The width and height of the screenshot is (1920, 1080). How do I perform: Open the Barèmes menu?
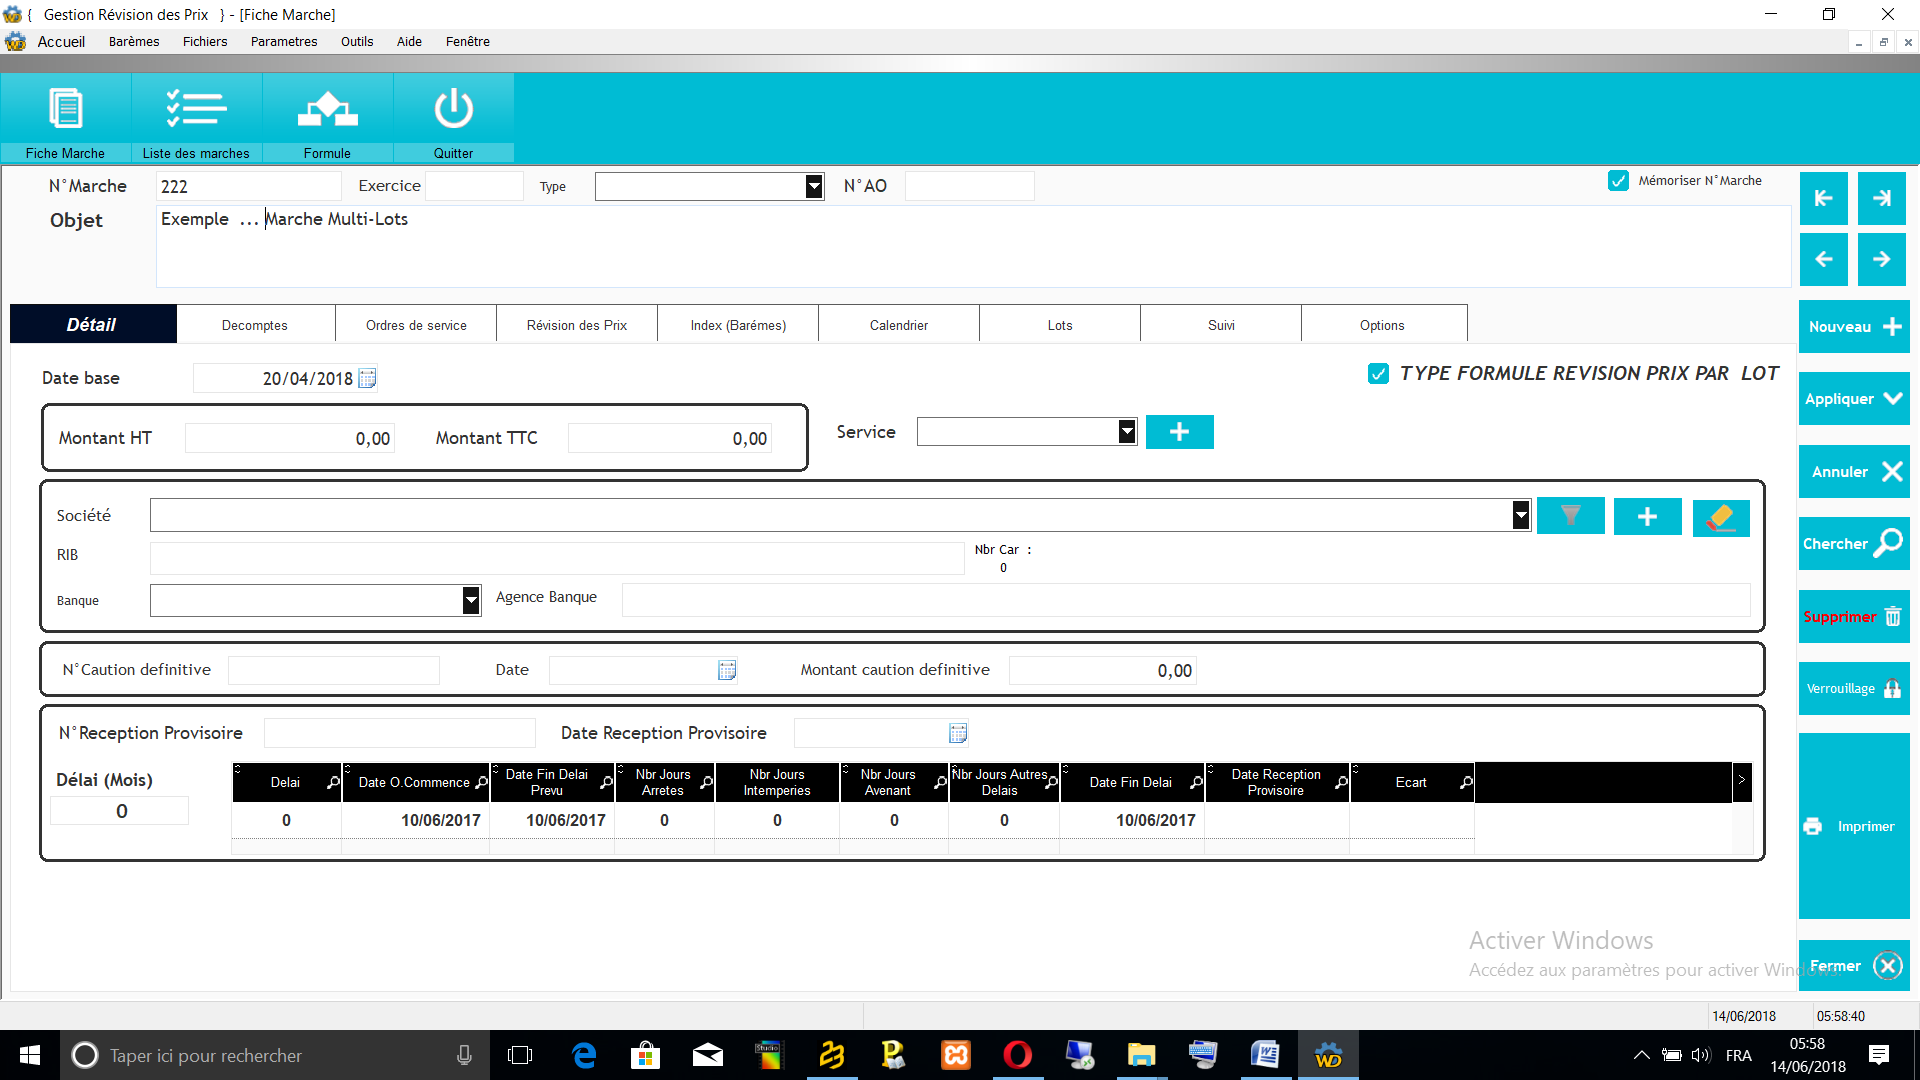click(134, 41)
